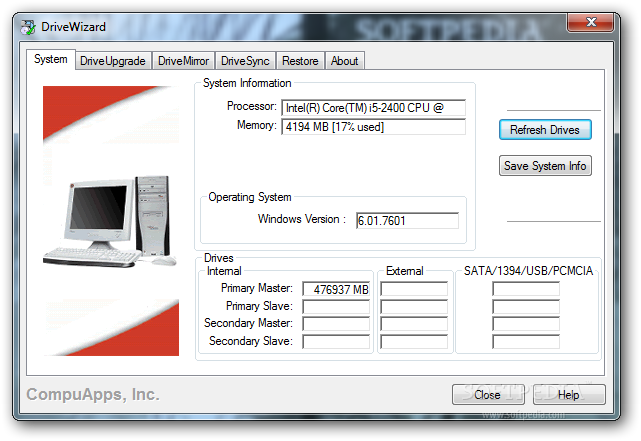Open the Restore tab
This screenshot has width=641, height=441.
(x=300, y=61)
